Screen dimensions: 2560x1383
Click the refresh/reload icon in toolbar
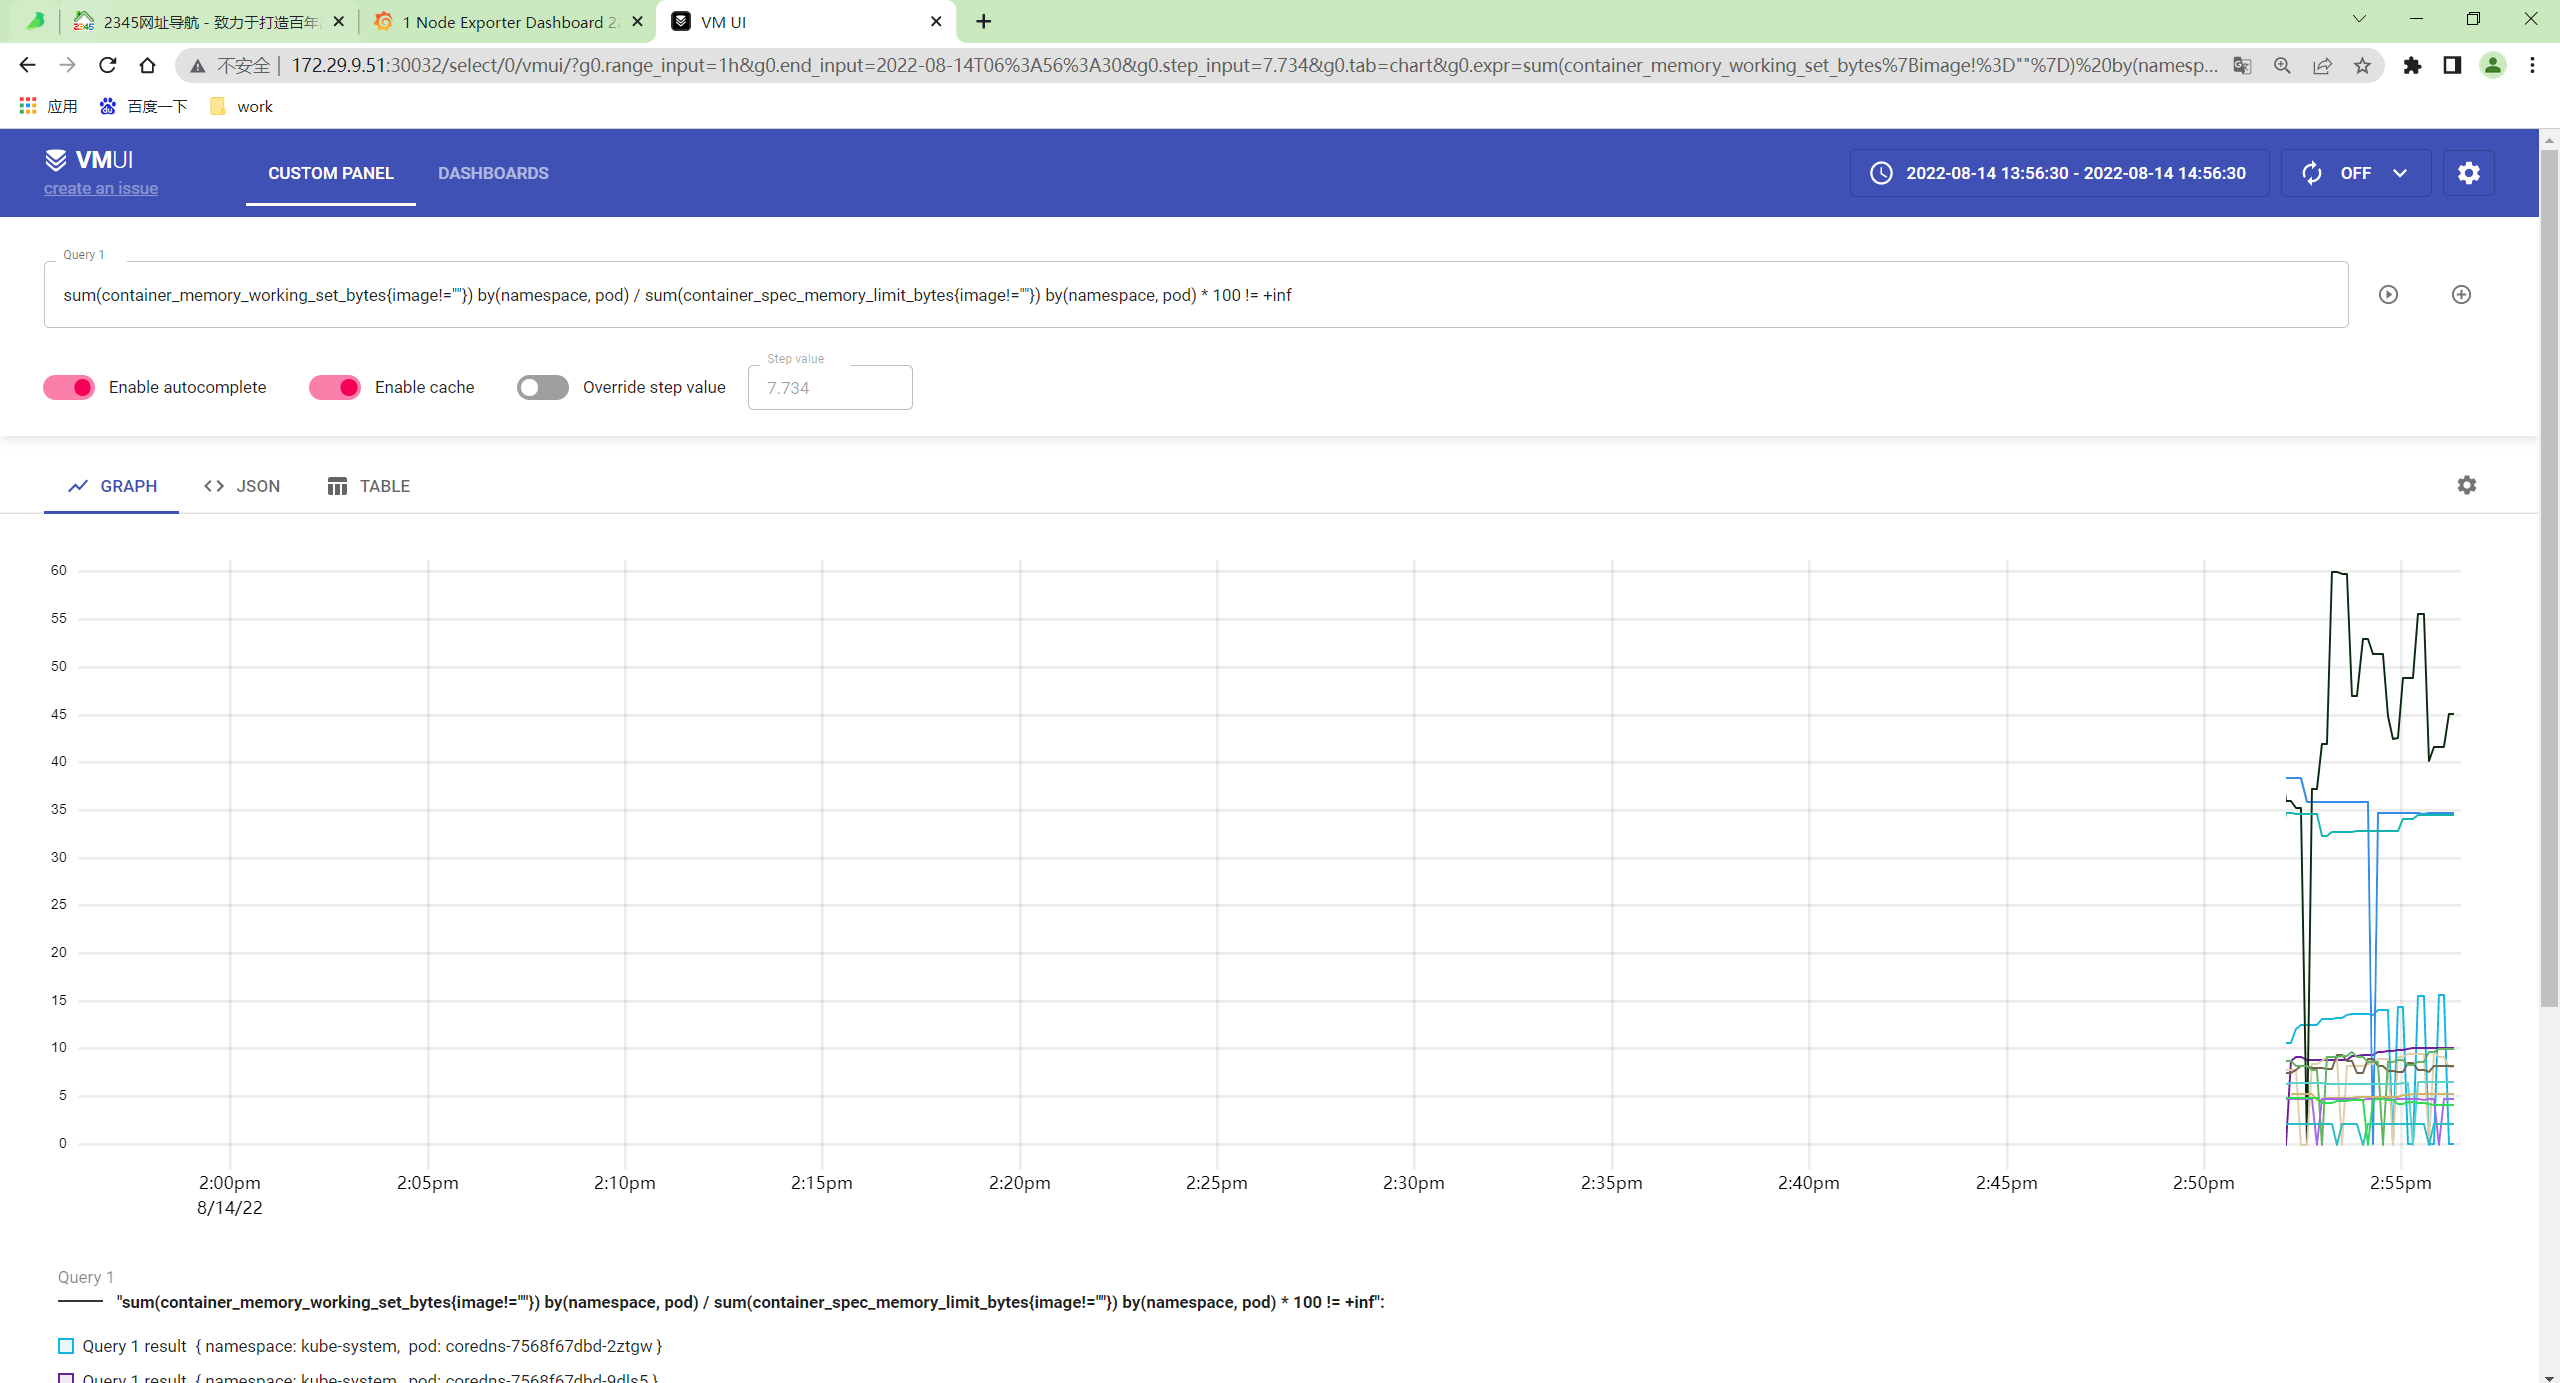click(x=2311, y=172)
